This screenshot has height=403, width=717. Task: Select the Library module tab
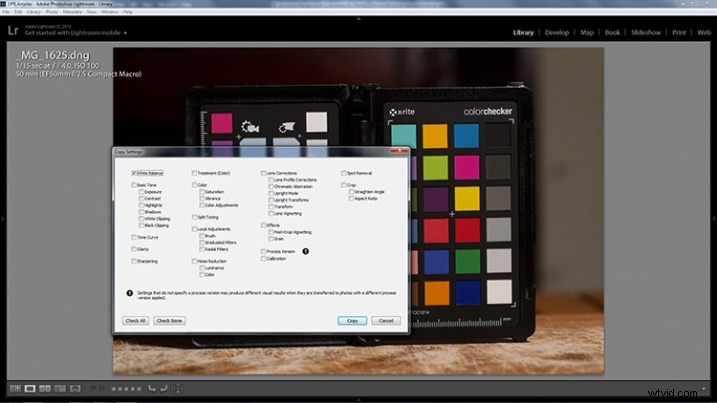pyautogui.click(x=523, y=32)
